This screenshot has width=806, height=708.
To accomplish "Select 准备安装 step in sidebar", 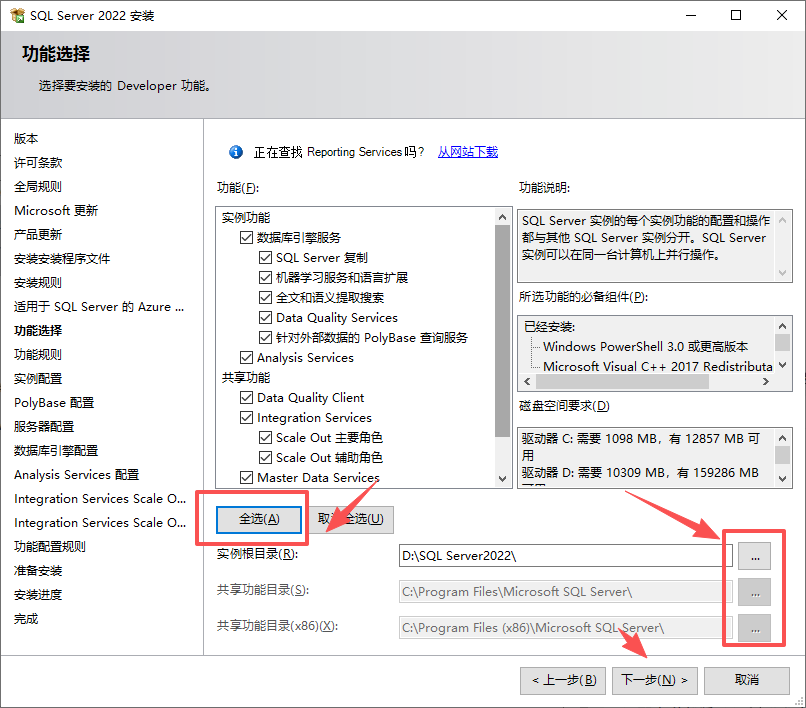I will click(x=38, y=571).
